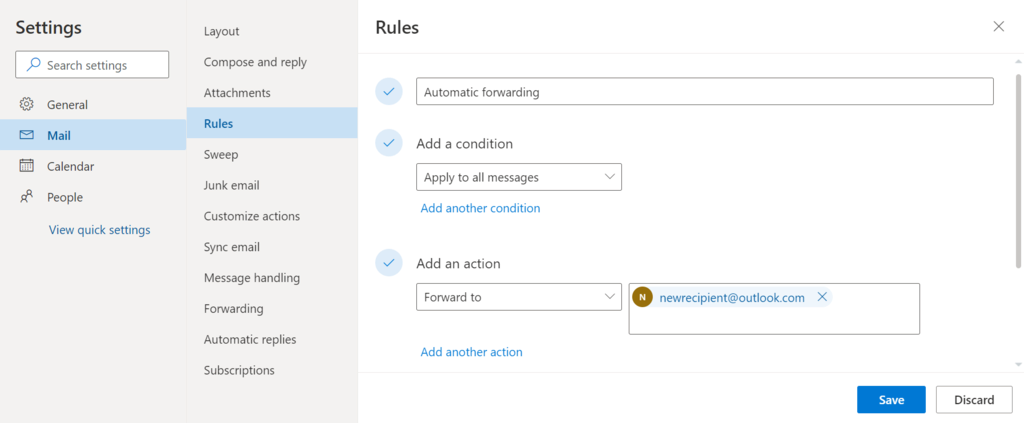Click the Calendar icon in sidebar

coord(27,166)
